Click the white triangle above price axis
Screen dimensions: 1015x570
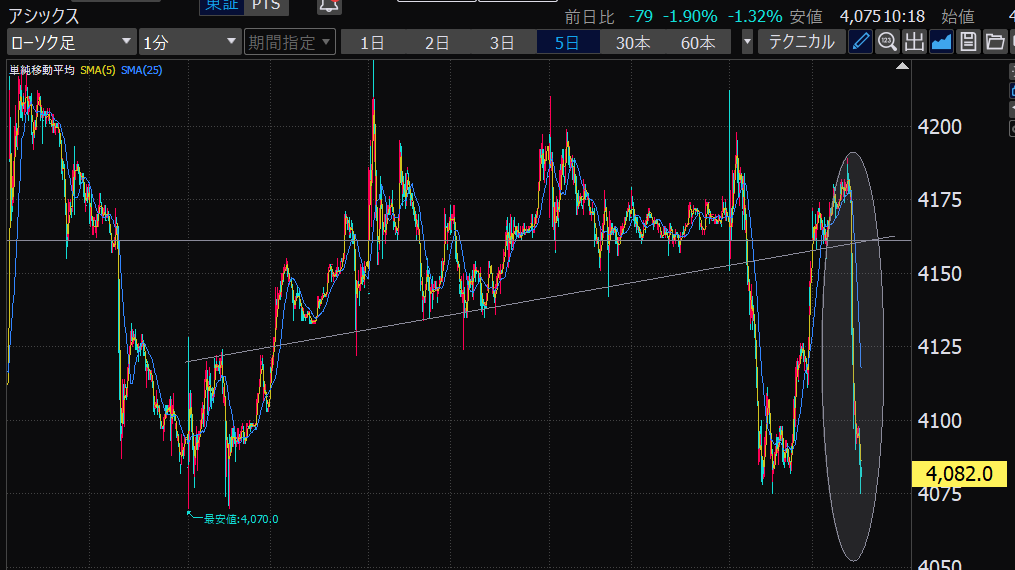[903, 67]
